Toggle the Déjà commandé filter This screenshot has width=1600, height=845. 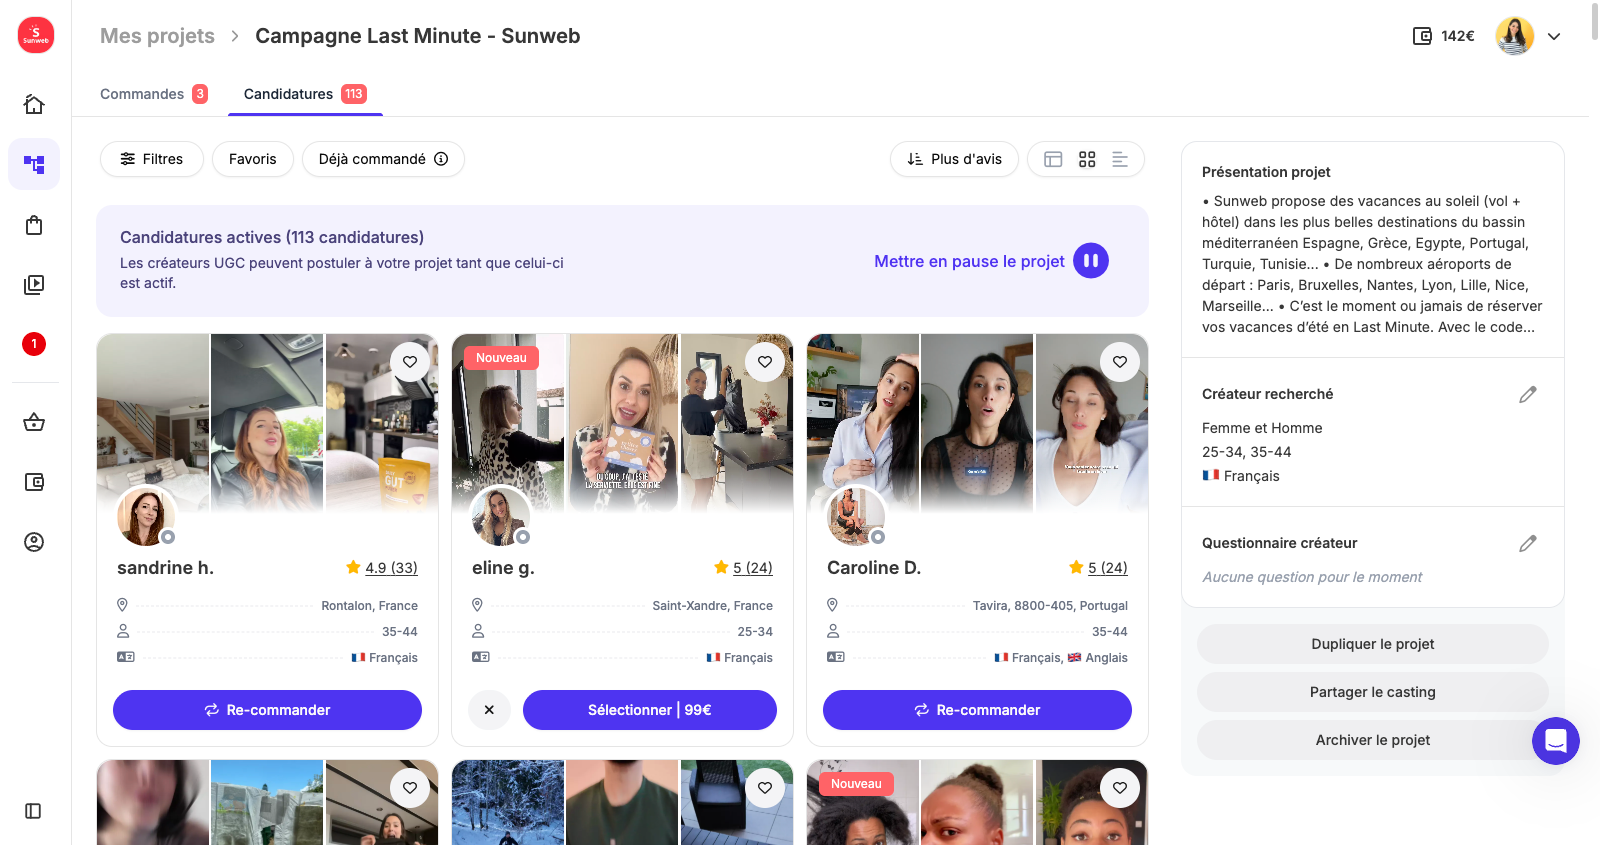(383, 159)
